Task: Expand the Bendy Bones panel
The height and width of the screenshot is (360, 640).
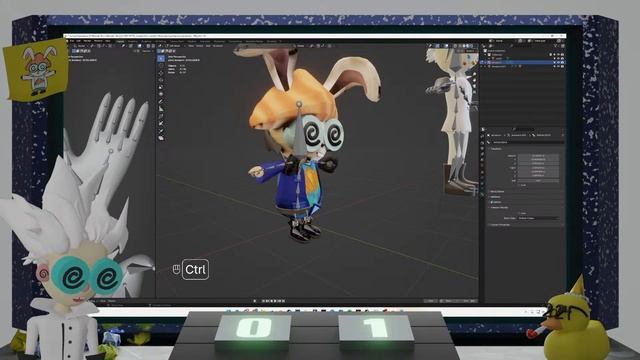Action: tap(497, 191)
